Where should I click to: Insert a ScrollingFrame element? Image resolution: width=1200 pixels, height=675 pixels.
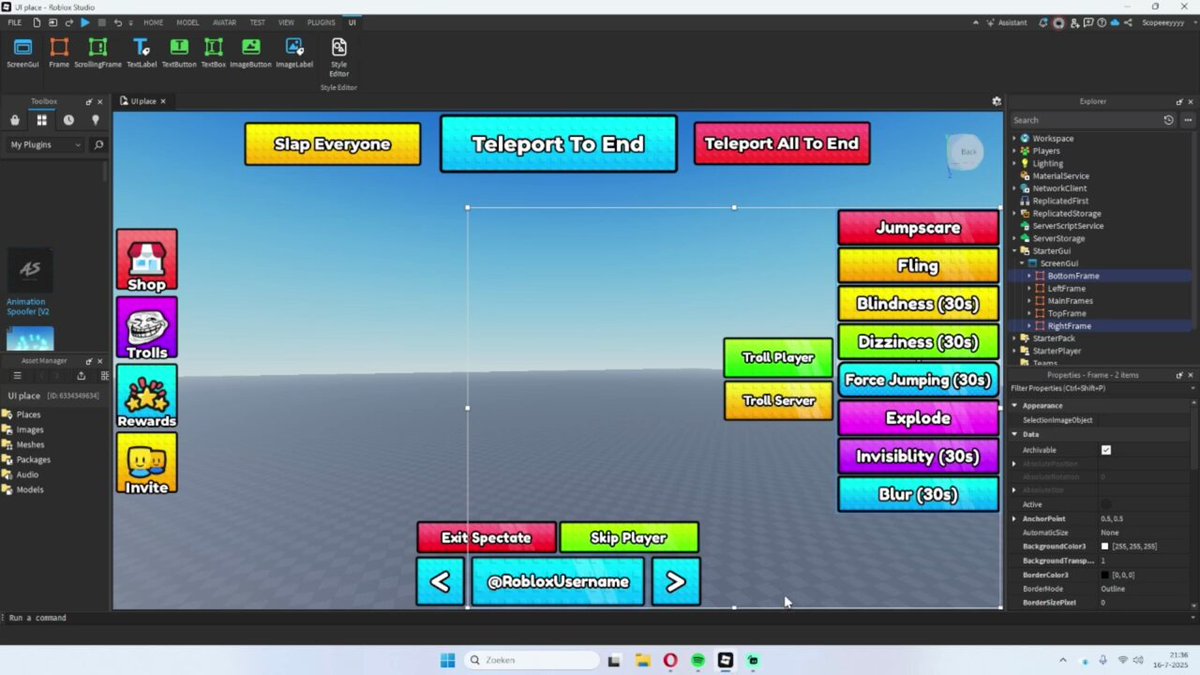tap(97, 53)
